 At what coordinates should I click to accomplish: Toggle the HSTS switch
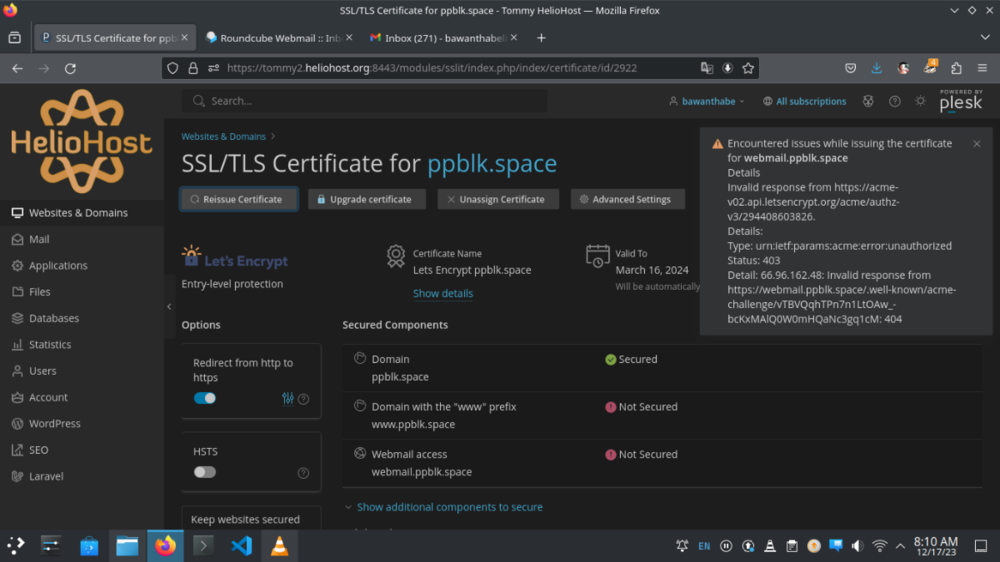pos(205,472)
